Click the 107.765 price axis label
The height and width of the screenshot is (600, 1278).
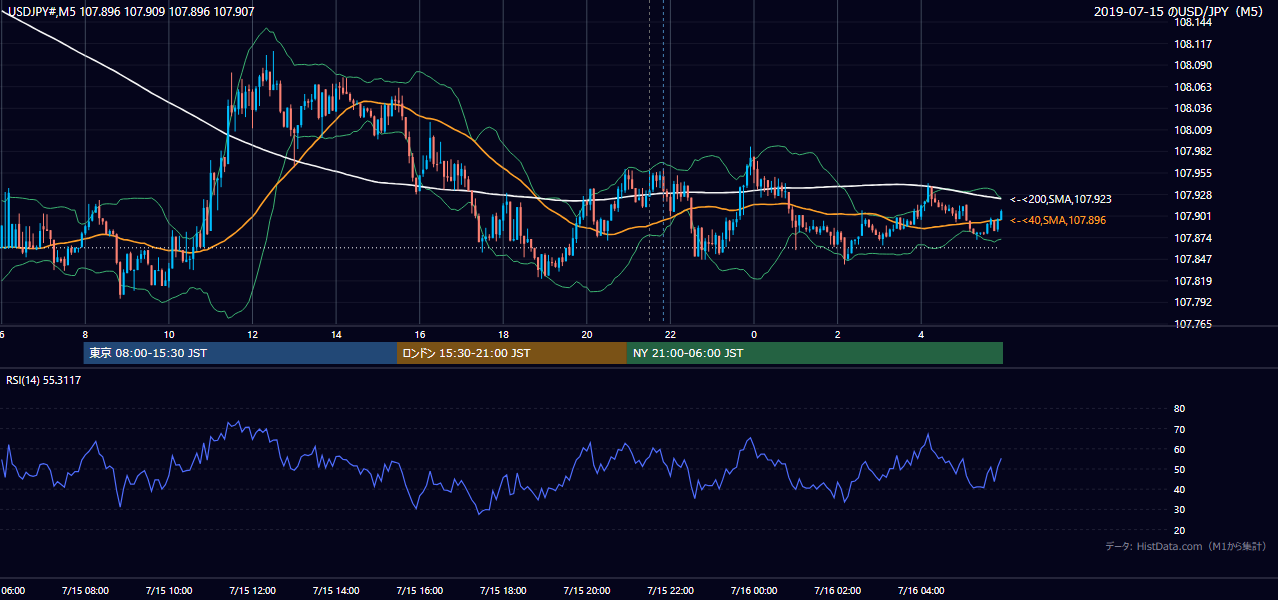point(1193,324)
